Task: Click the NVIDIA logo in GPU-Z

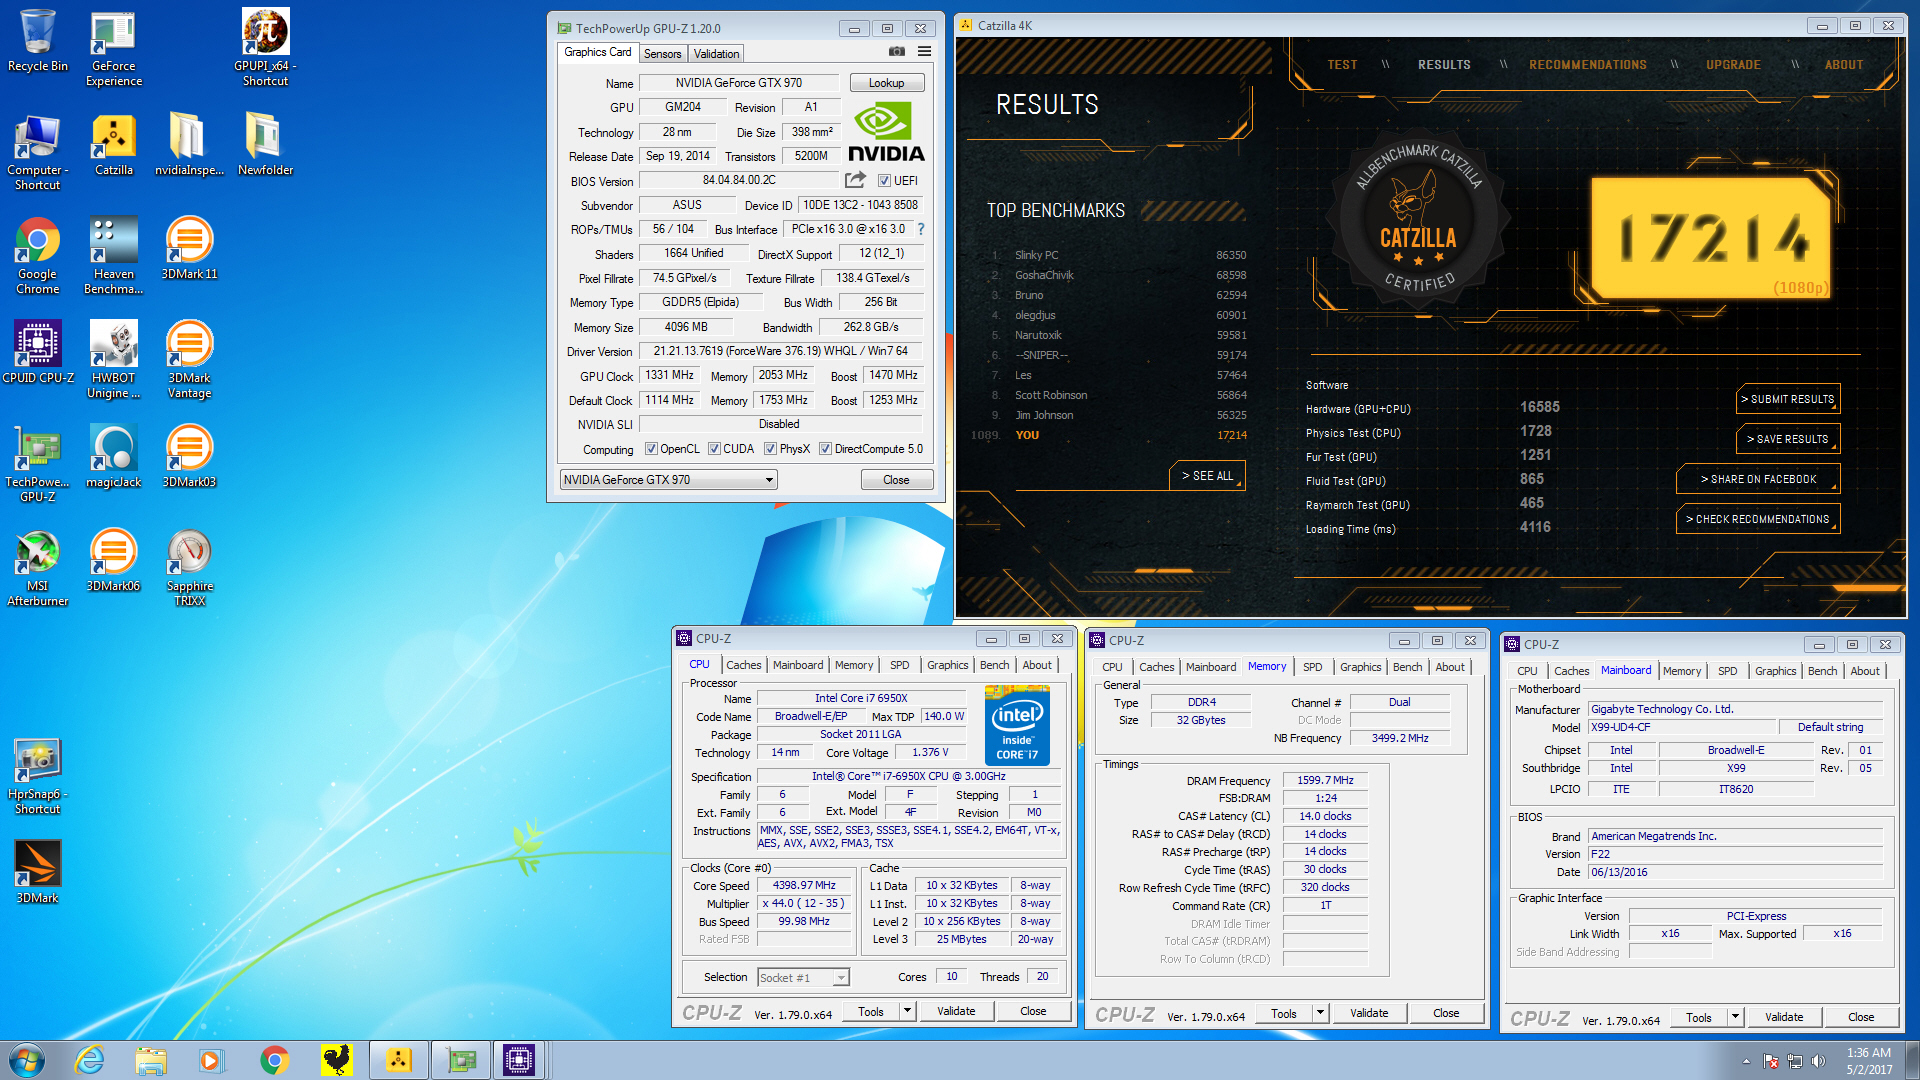Action: [x=886, y=133]
